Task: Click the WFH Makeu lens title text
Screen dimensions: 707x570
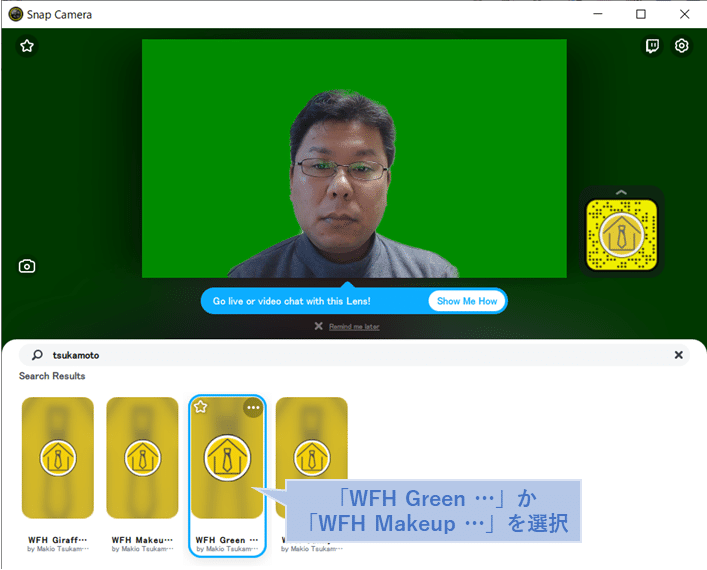Action: [142, 540]
